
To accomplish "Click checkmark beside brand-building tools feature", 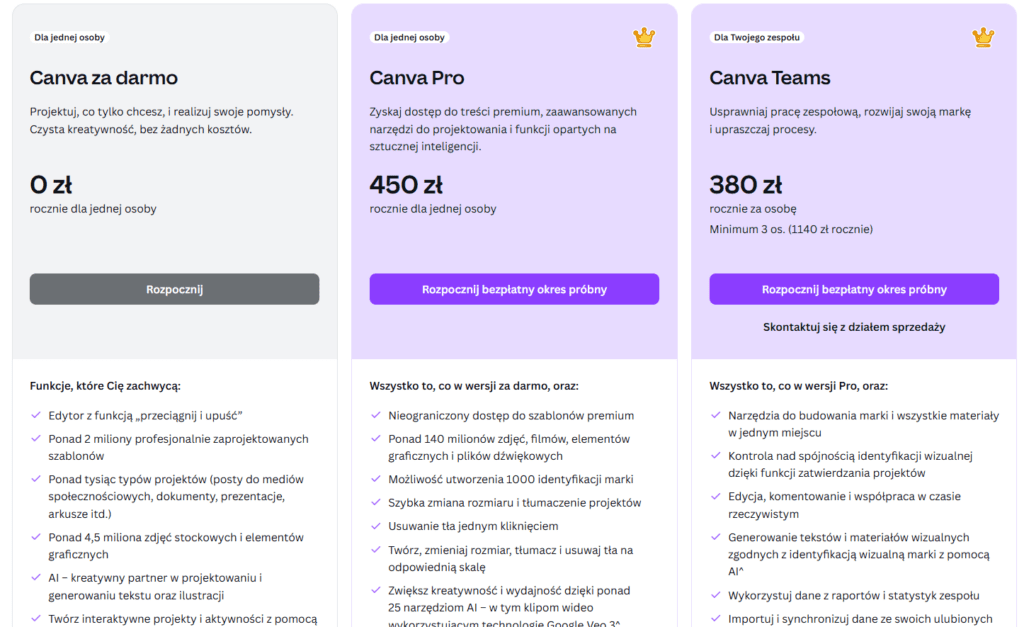I will (x=716, y=415).
